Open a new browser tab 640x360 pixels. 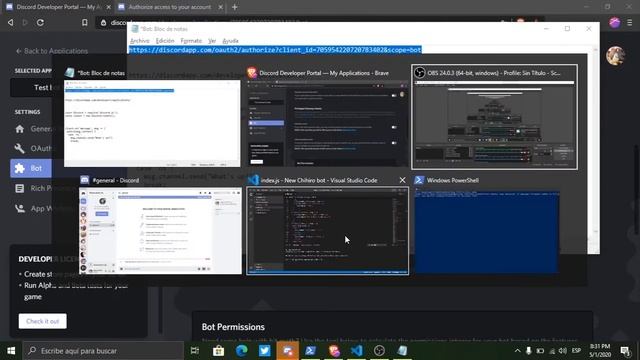[x=235, y=7]
